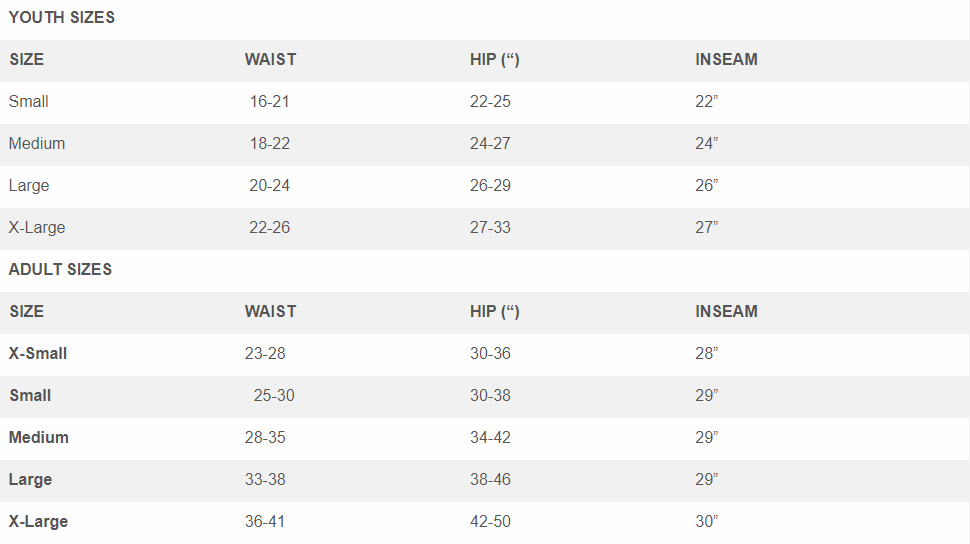This screenshot has height=544, width=970.
Task: Click the YOUTH SIZES heading
Action: coord(61,17)
